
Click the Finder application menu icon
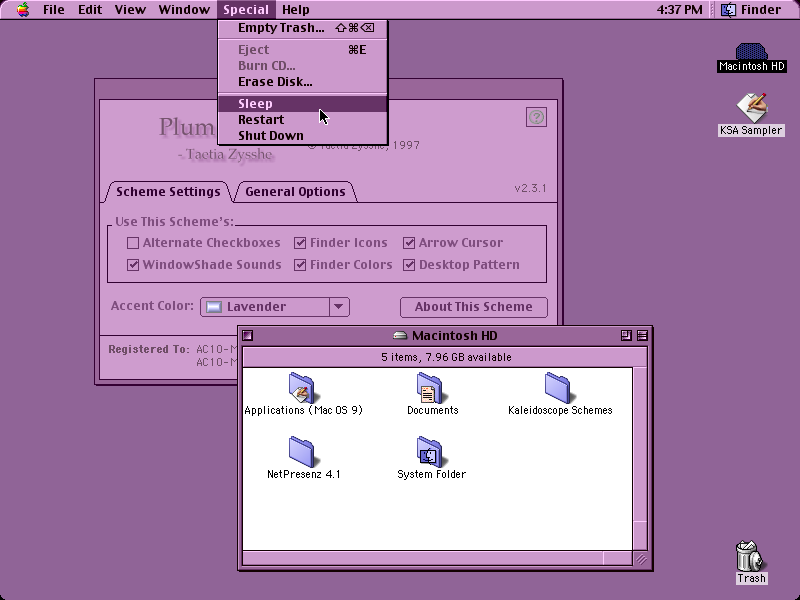[729, 10]
